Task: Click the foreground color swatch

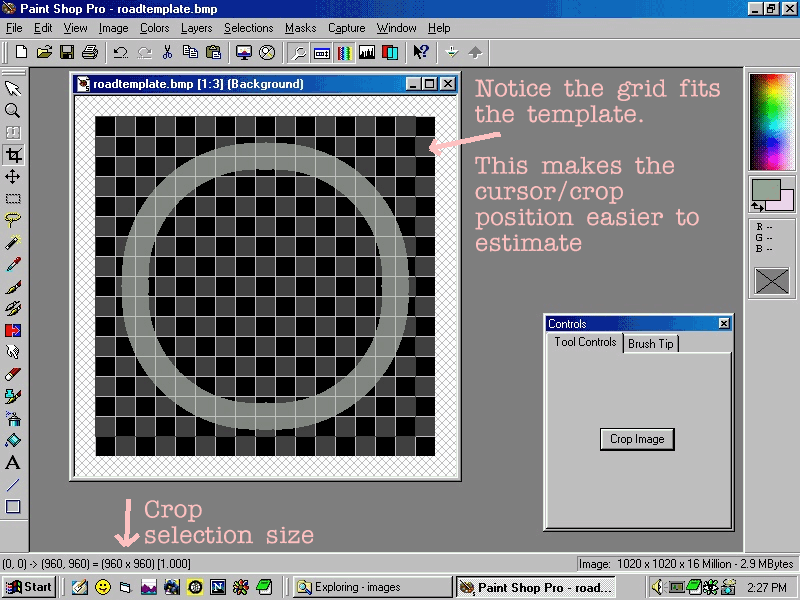Action: click(x=764, y=189)
